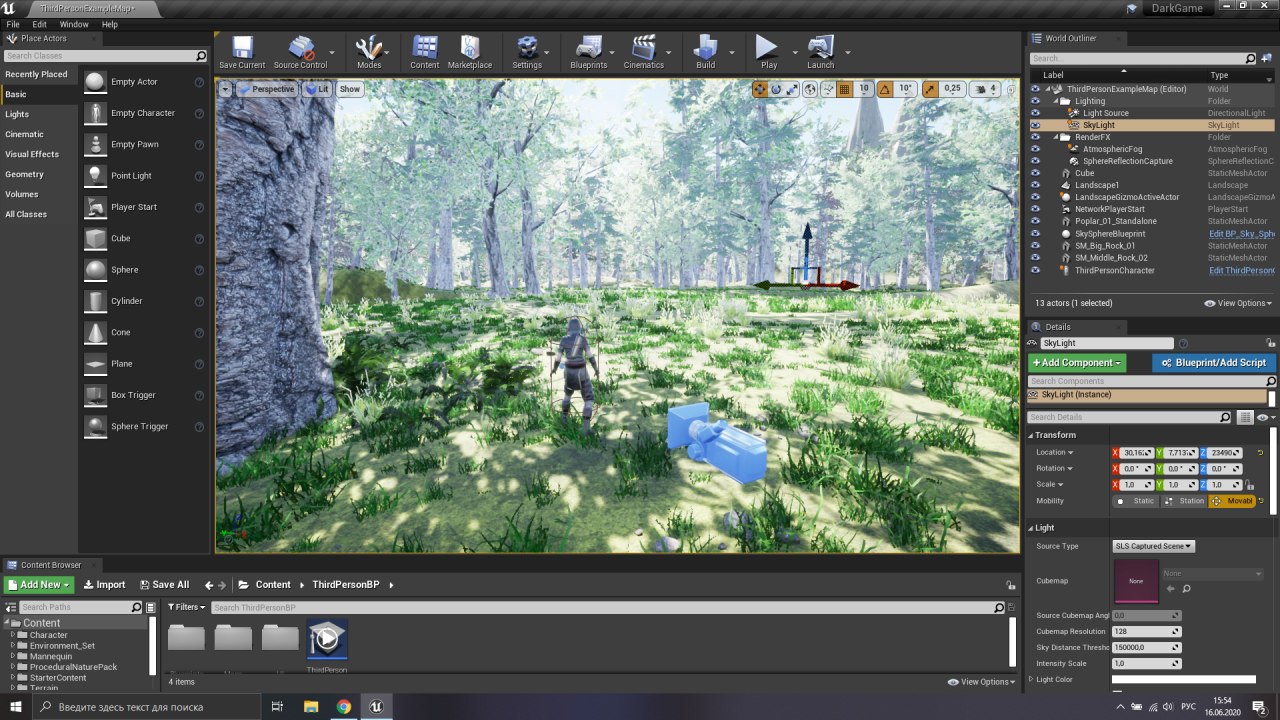Open the Blueprints toolbar button

(x=589, y=52)
